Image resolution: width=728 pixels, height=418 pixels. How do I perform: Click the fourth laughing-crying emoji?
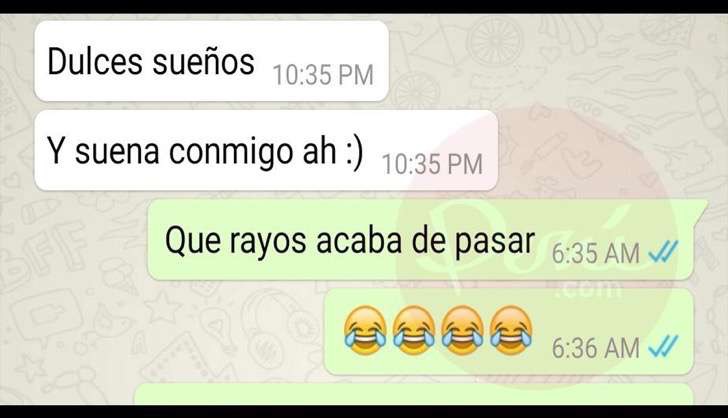point(511,330)
